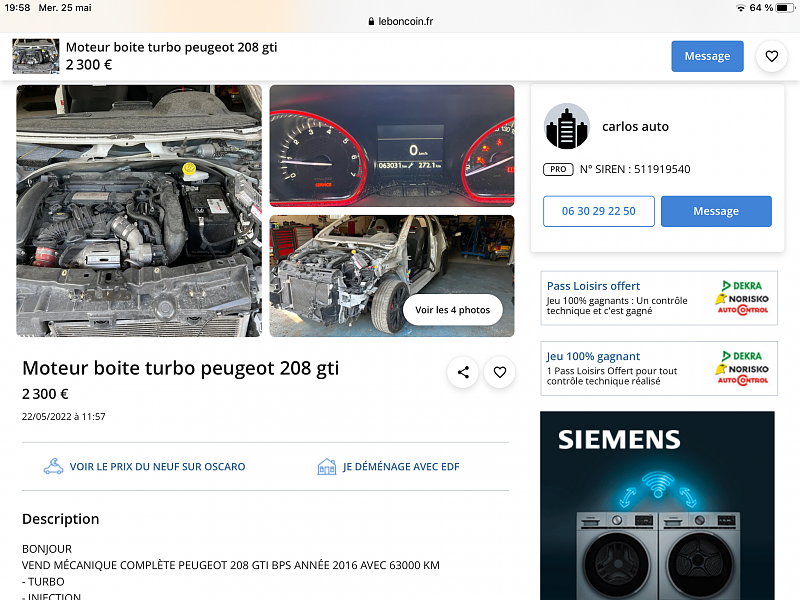Click the '- TURBO' description line
The image size is (800, 600).
[43, 582]
